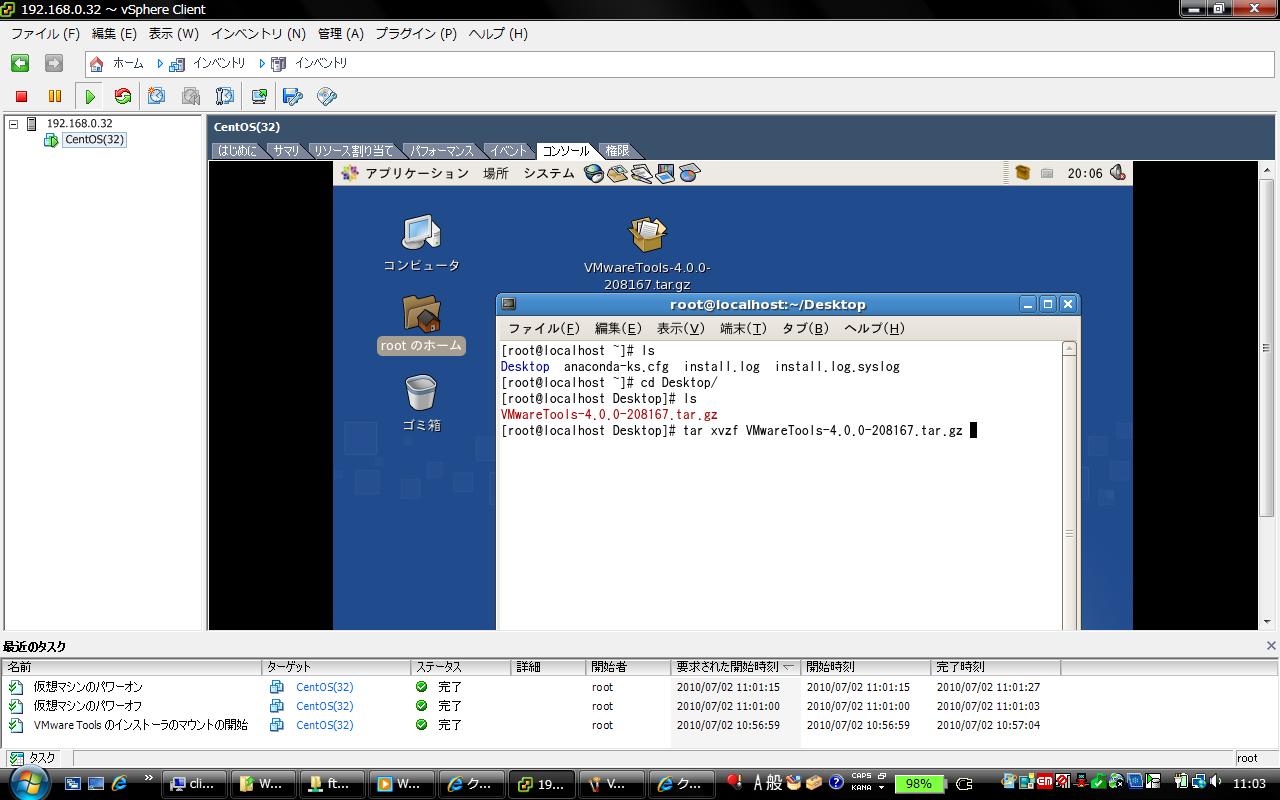Expand the quick launch overflow chevron

(x=149, y=778)
